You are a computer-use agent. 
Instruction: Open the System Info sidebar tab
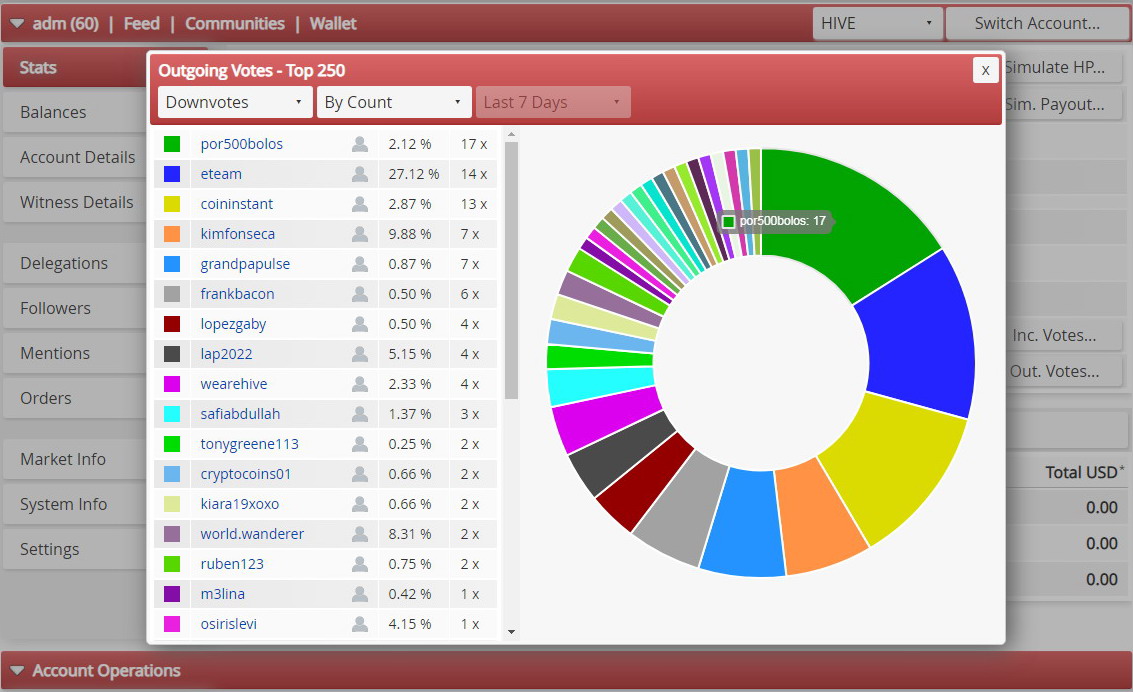click(75, 504)
